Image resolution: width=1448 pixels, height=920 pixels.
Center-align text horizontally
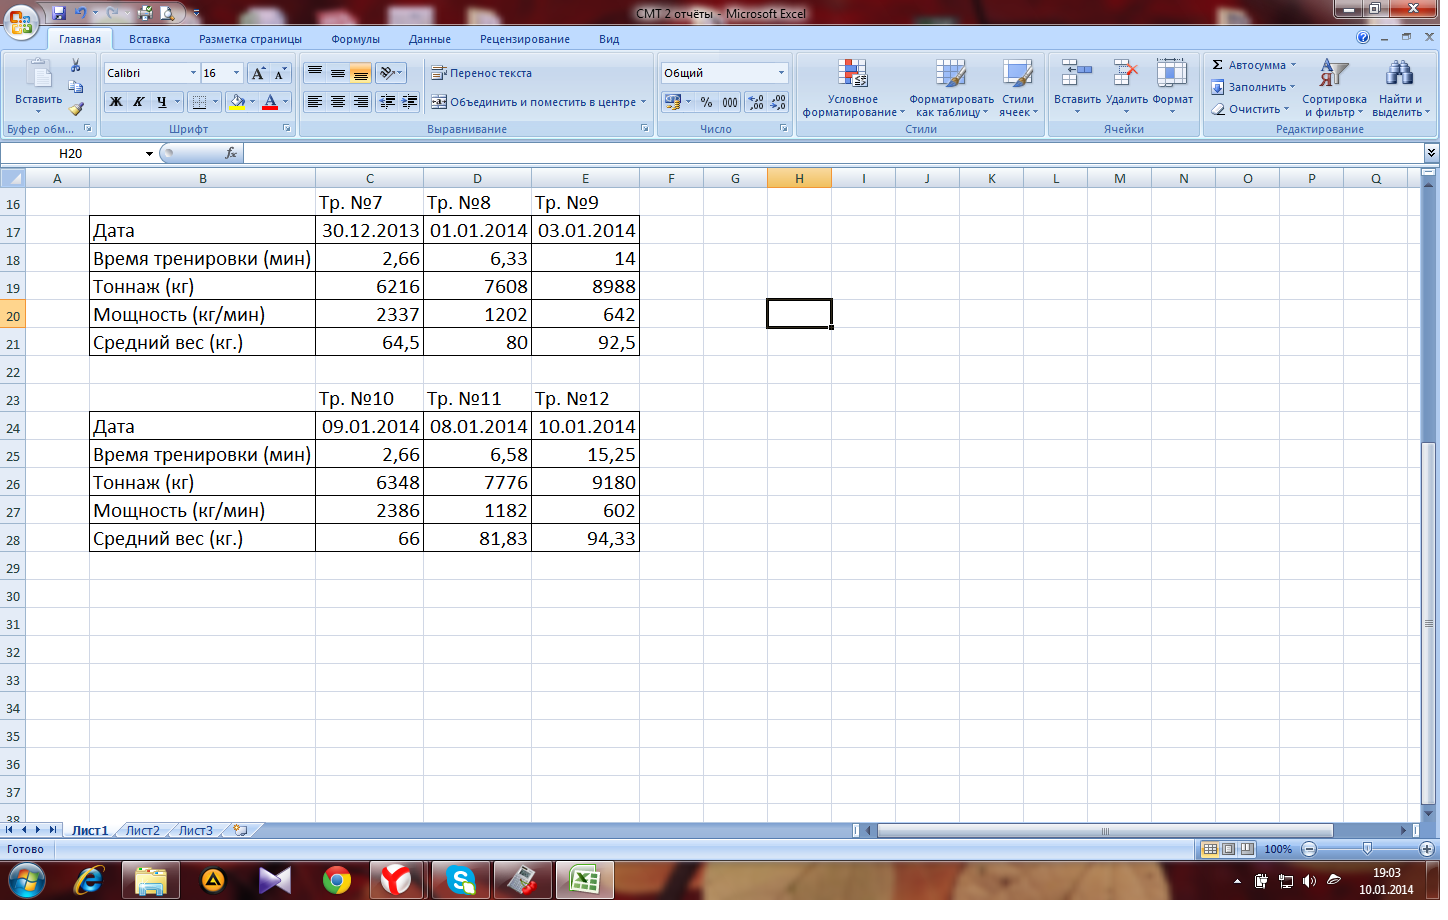pos(338,102)
